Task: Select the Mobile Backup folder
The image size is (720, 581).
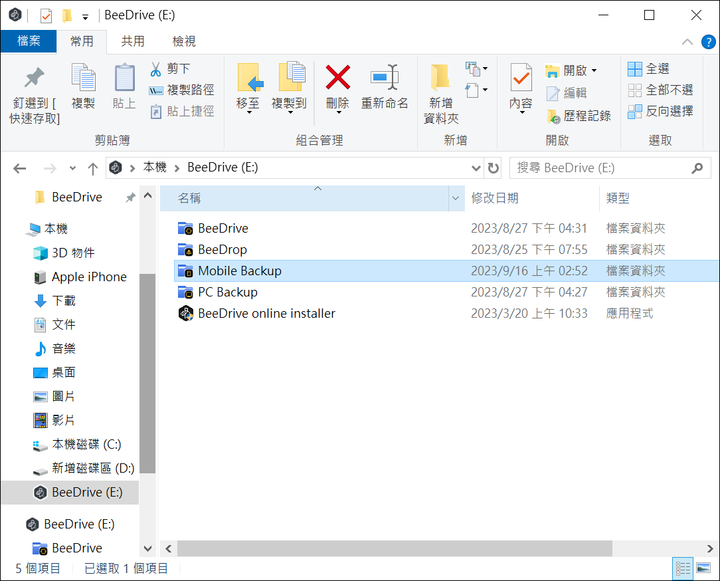Action: coord(446,271)
